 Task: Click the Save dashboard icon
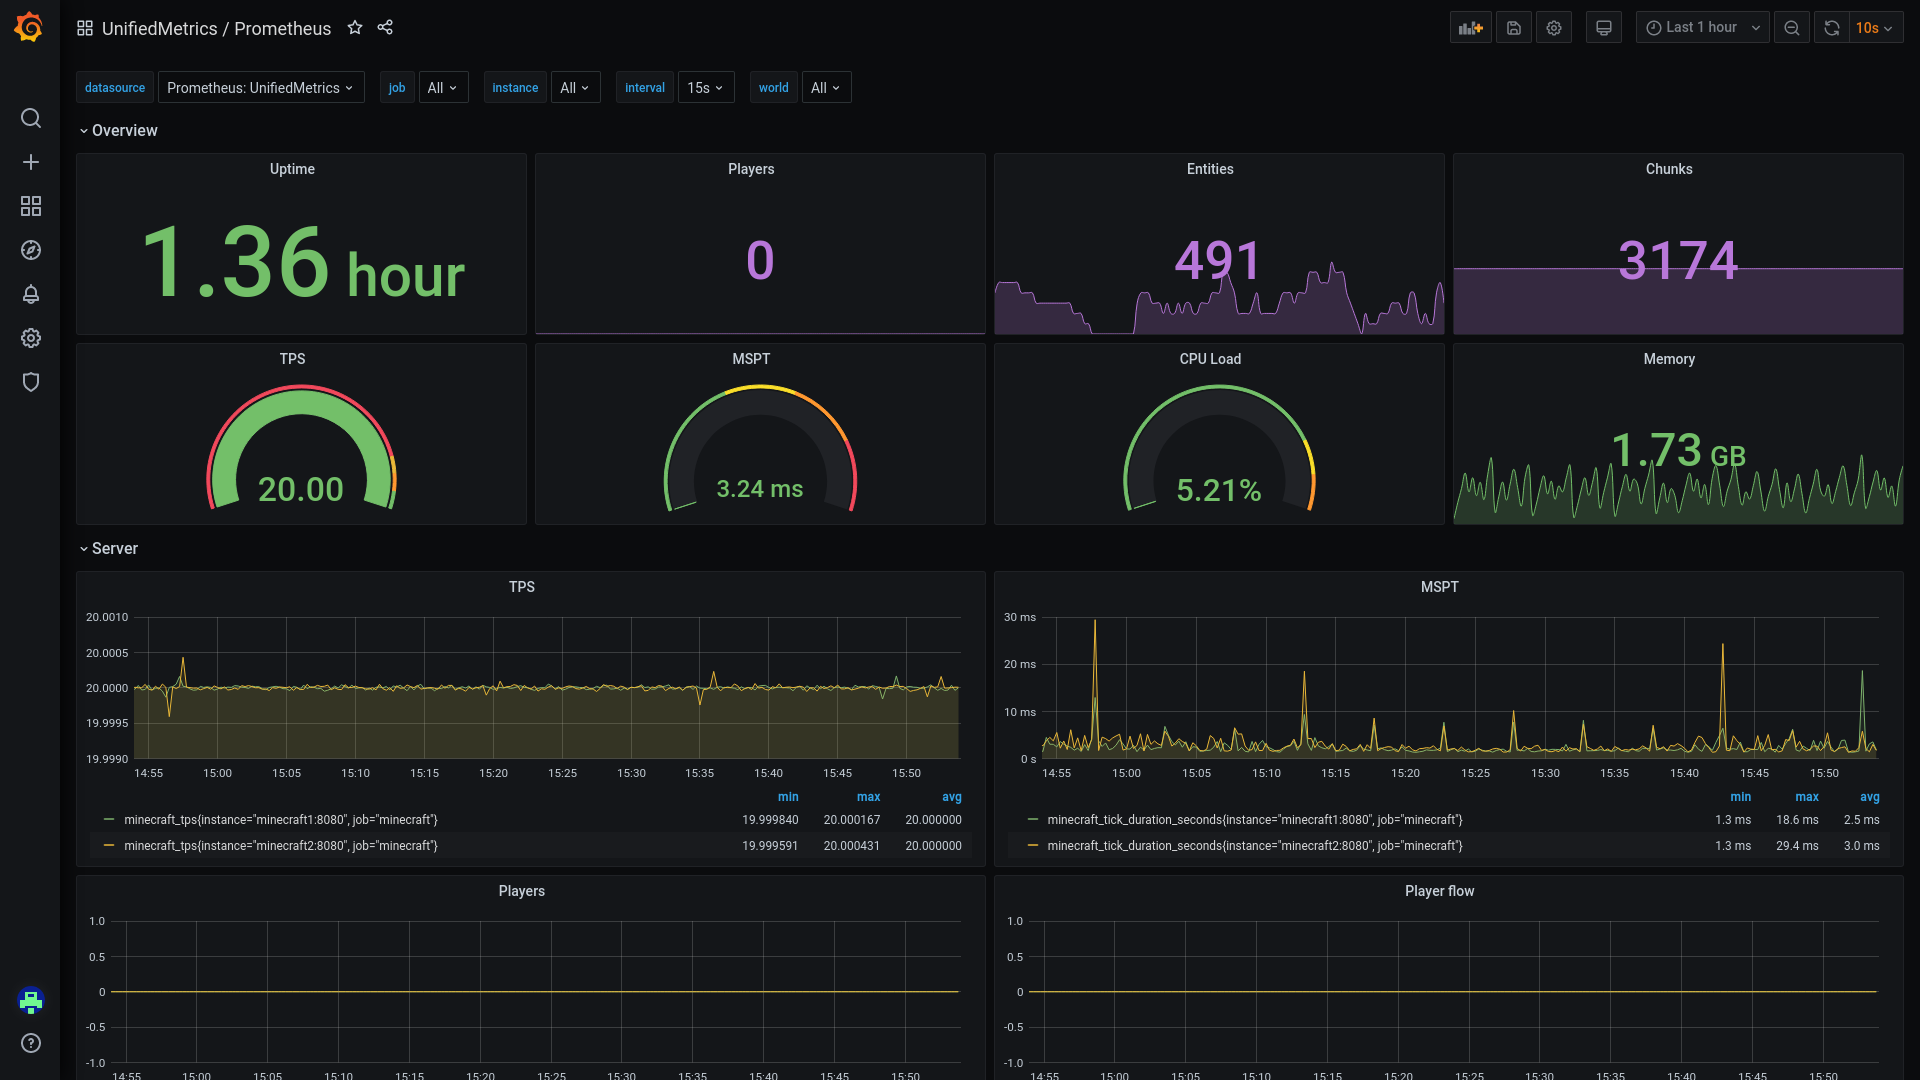tap(1514, 28)
